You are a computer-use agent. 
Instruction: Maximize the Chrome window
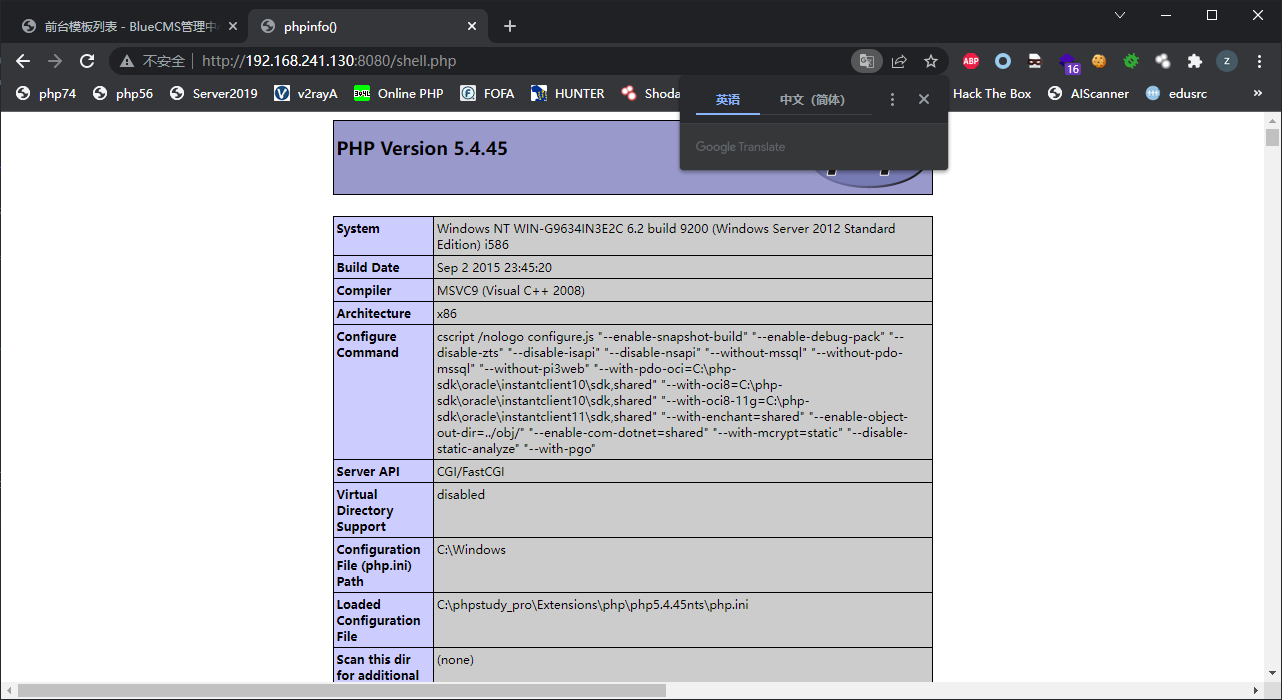point(1211,14)
